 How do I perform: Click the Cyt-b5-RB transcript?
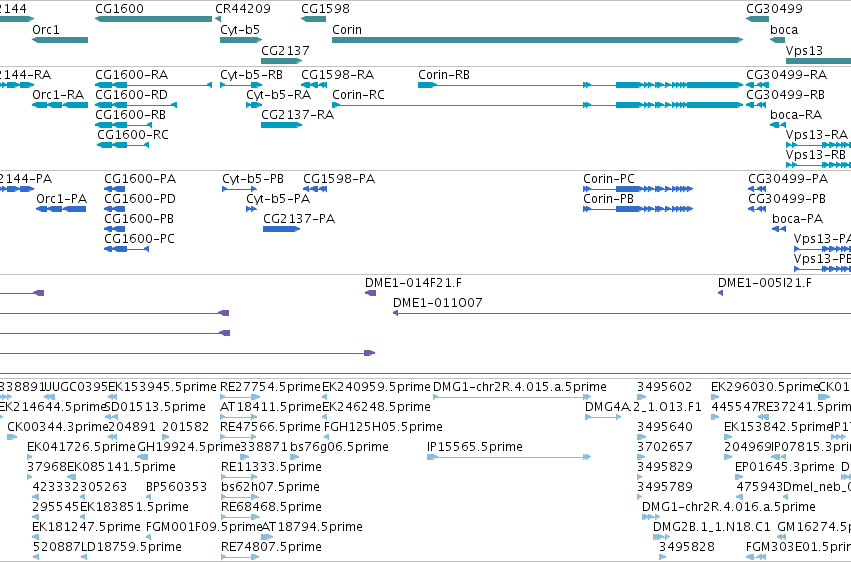[x=239, y=85]
